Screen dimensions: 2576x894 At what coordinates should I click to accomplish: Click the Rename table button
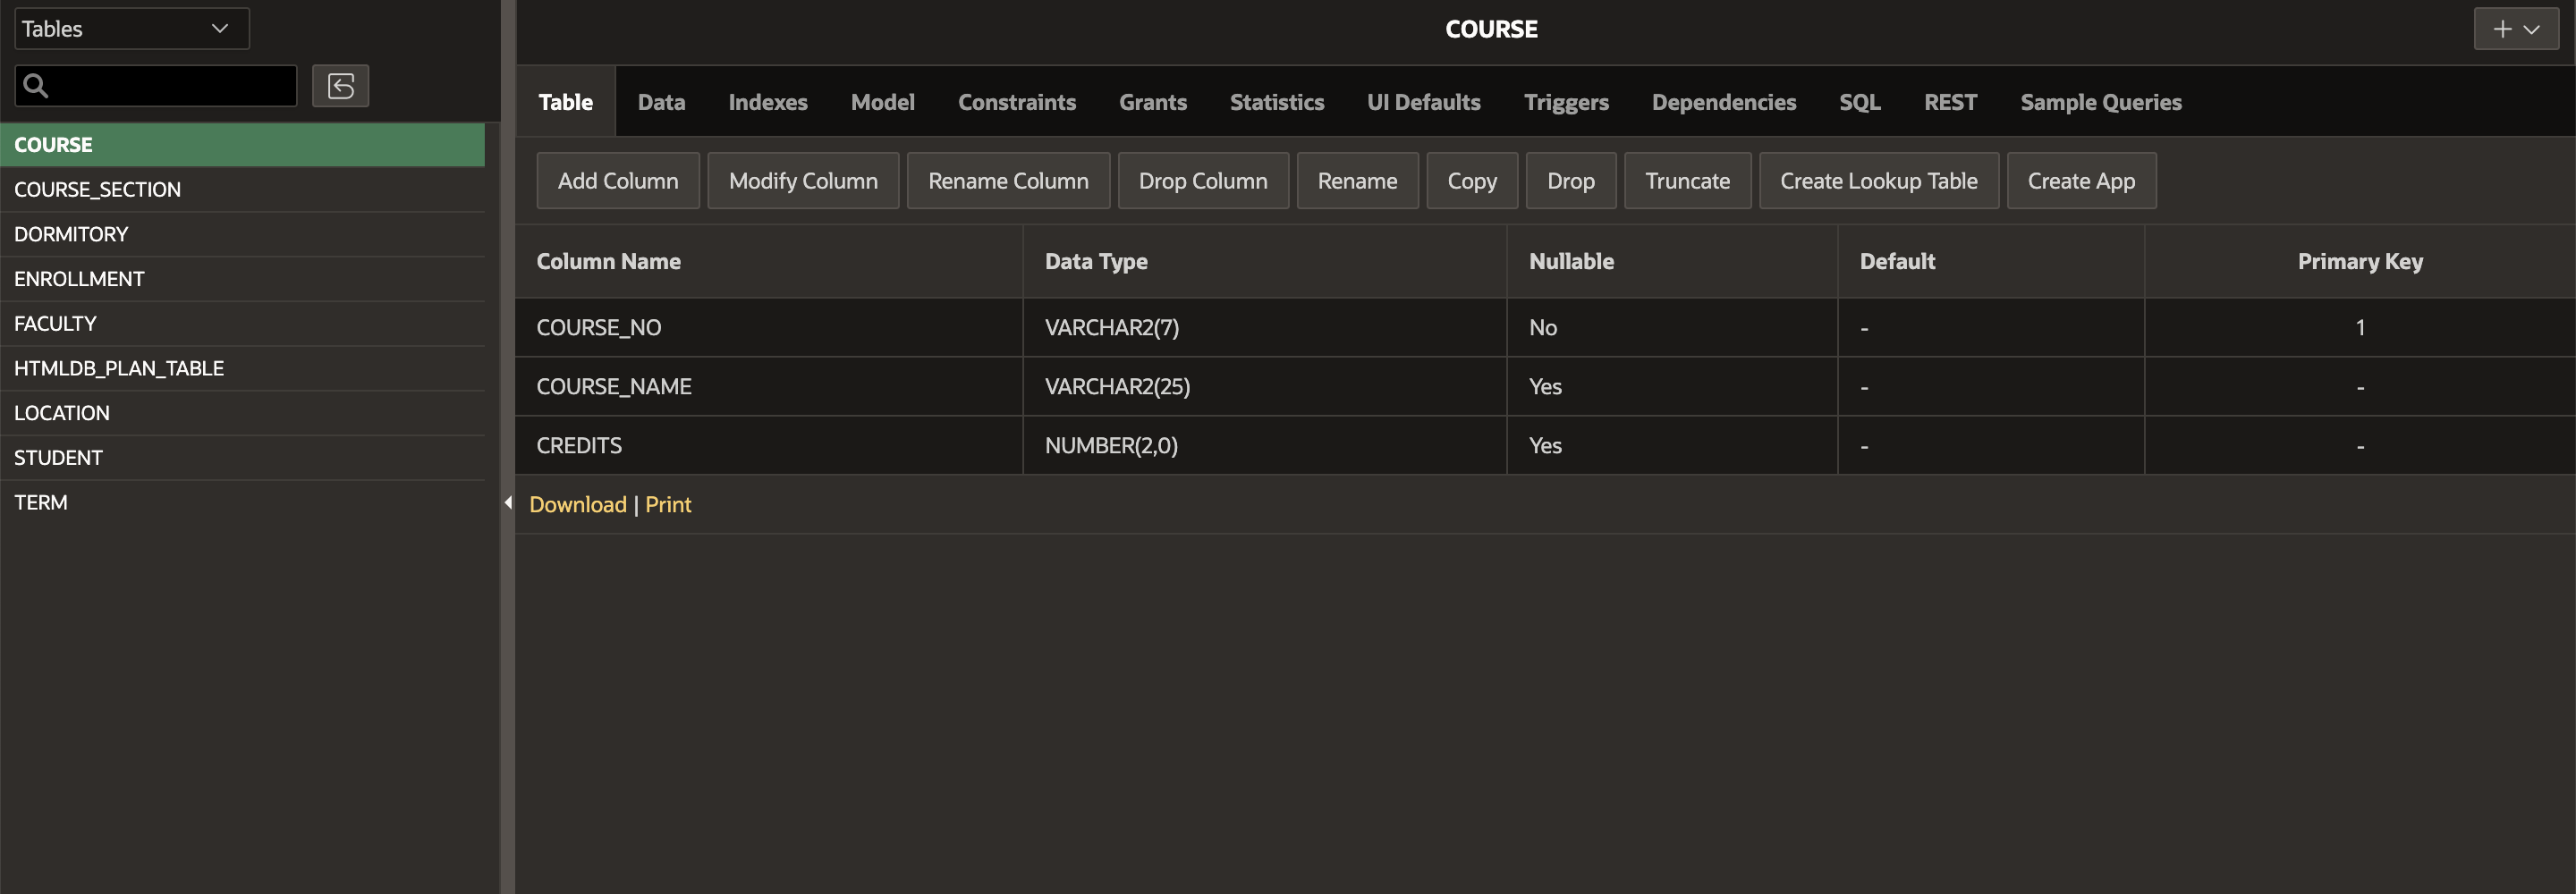coord(1357,181)
